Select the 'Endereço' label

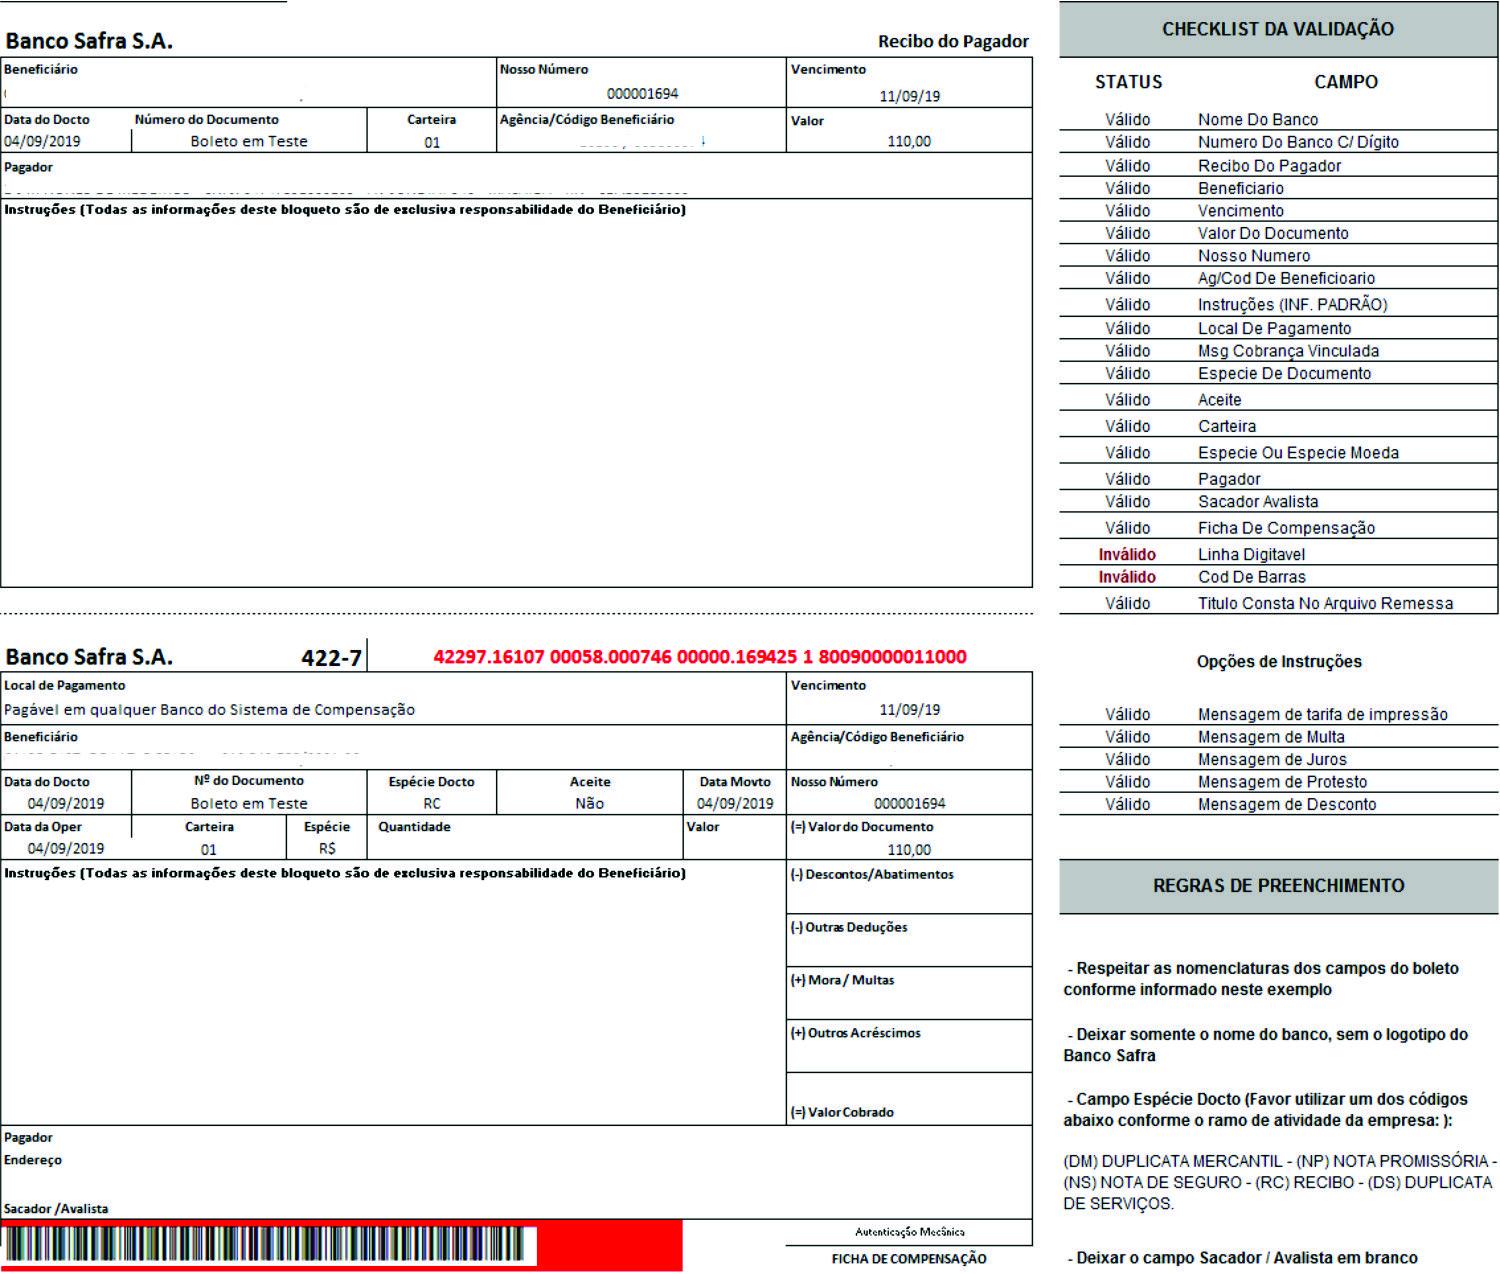(x=33, y=1160)
